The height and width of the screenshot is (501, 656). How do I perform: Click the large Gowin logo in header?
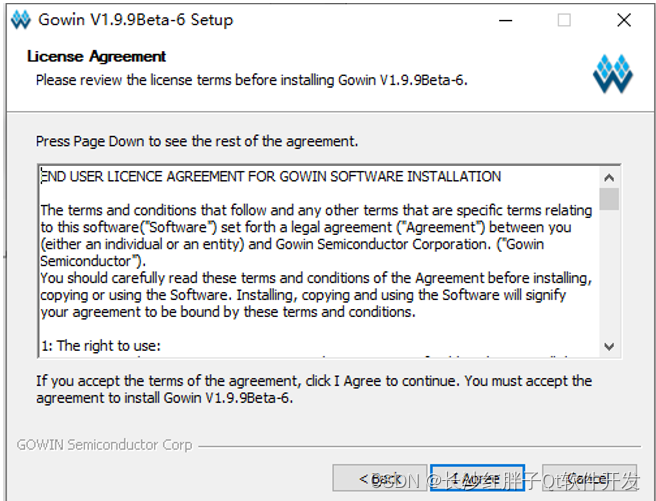click(x=612, y=74)
